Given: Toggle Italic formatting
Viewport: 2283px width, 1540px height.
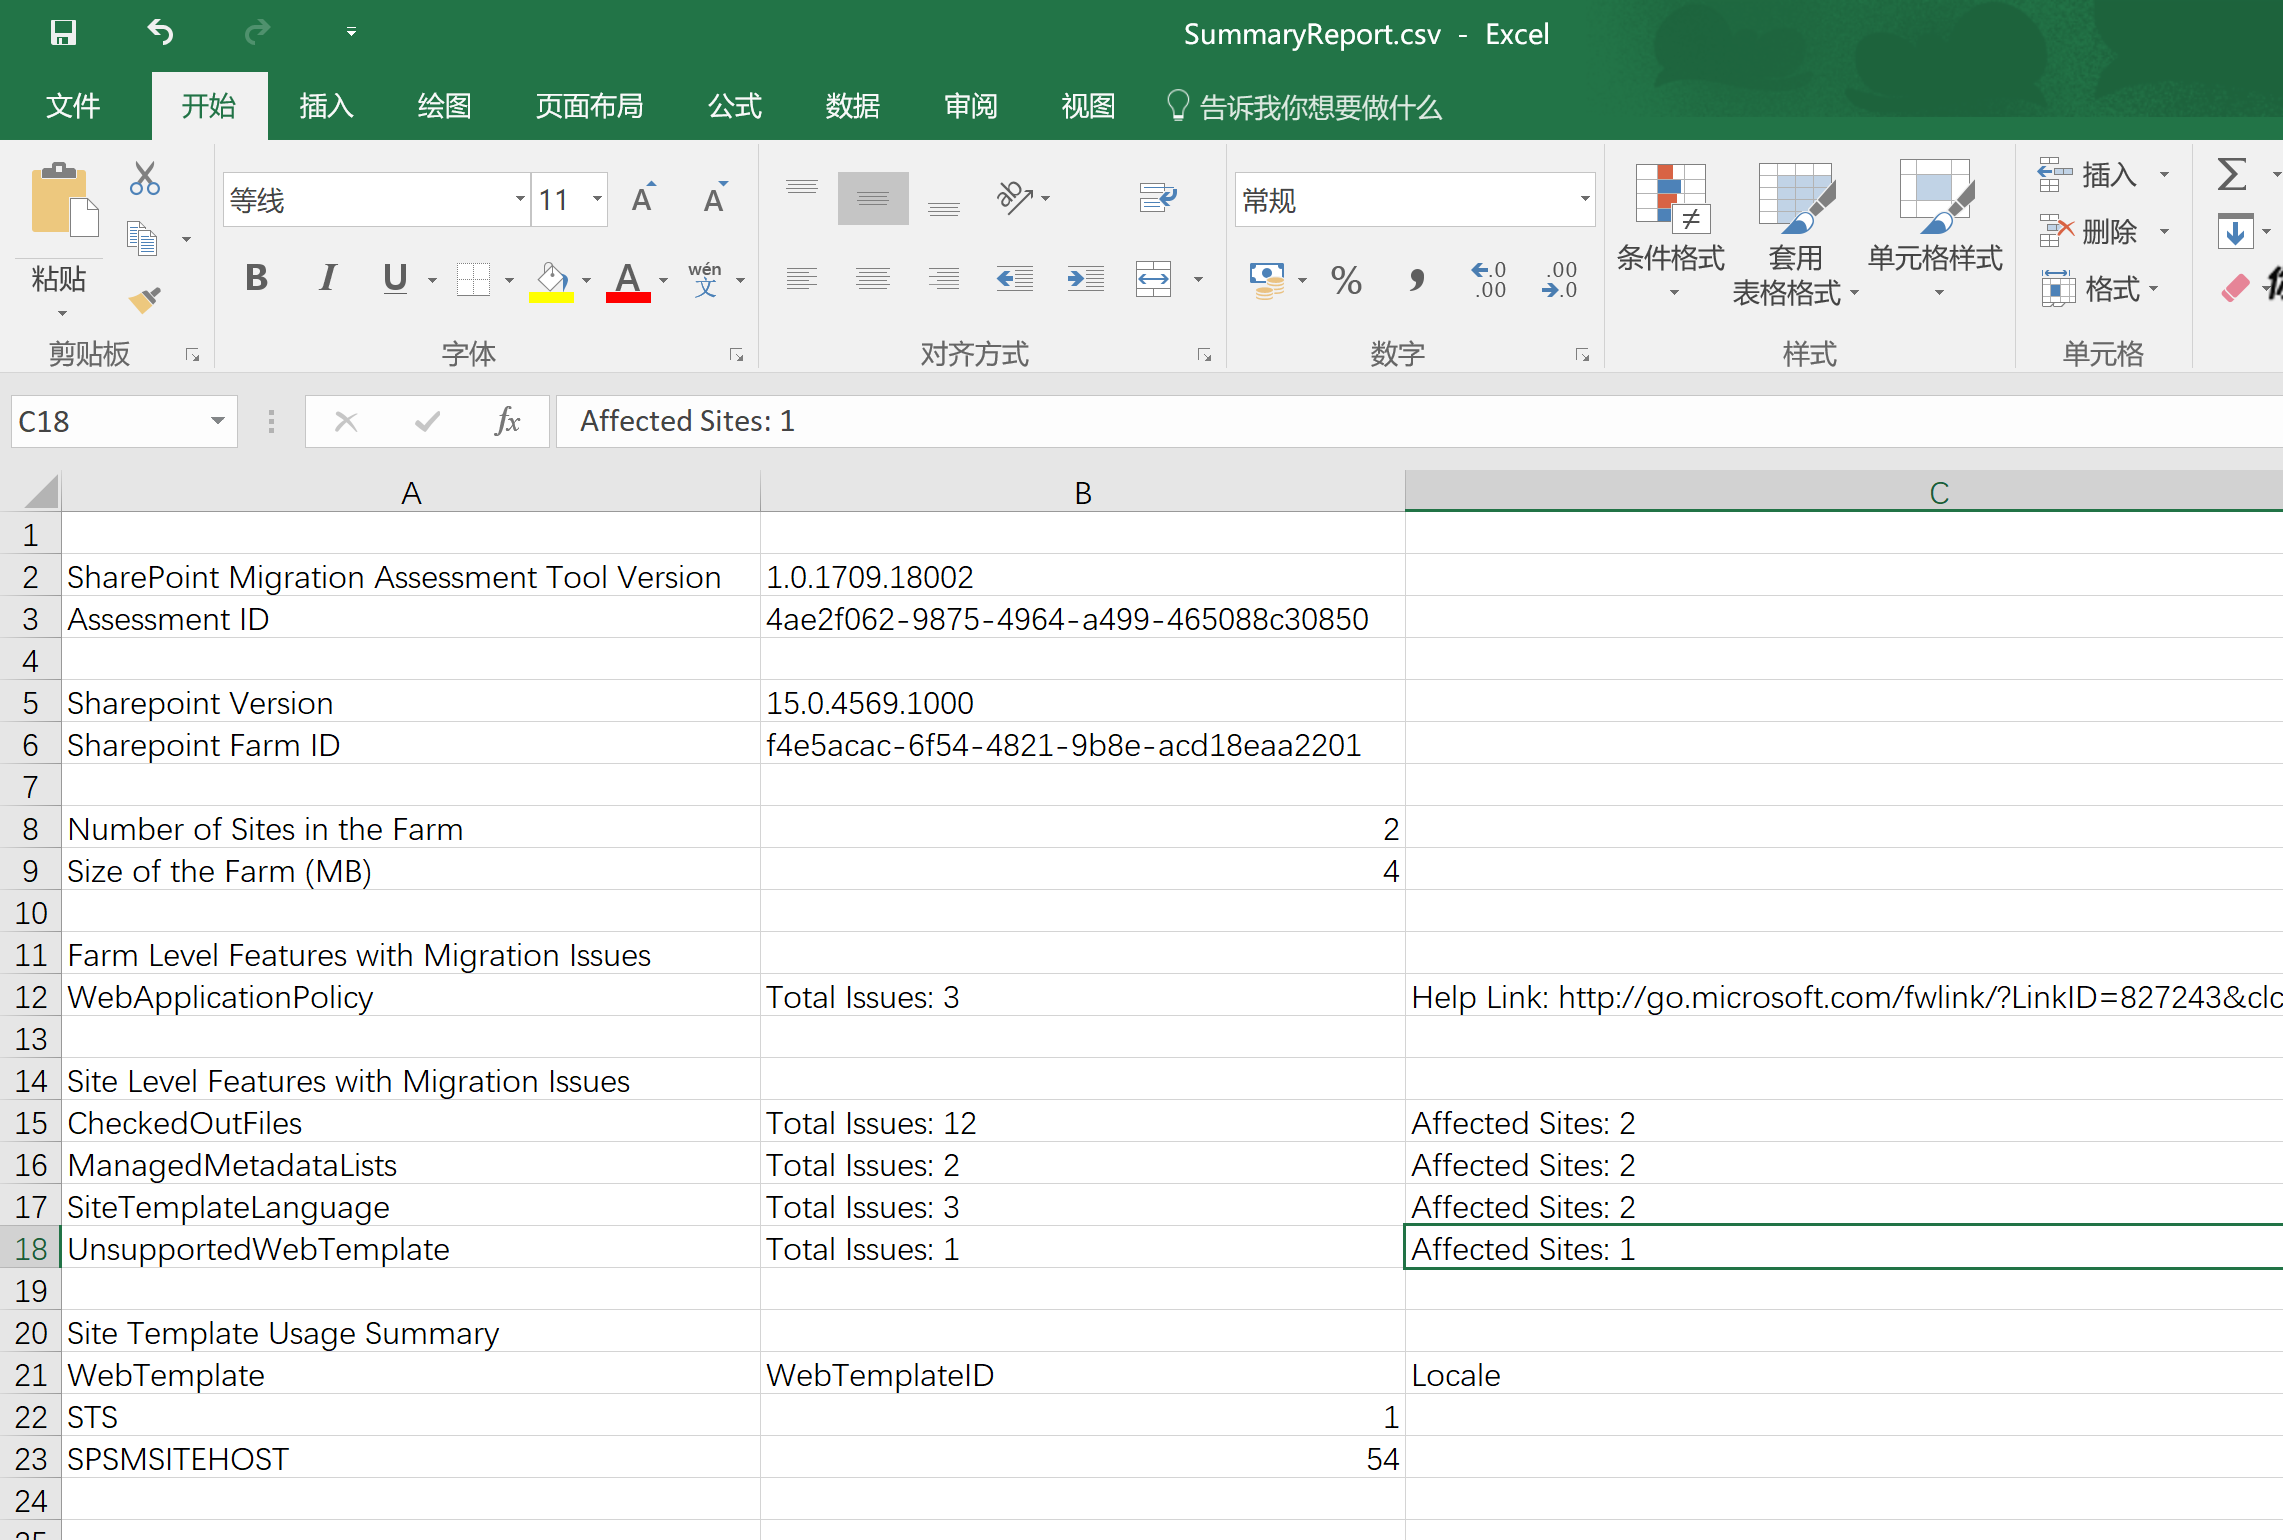Looking at the screenshot, I should [x=327, y=278].
